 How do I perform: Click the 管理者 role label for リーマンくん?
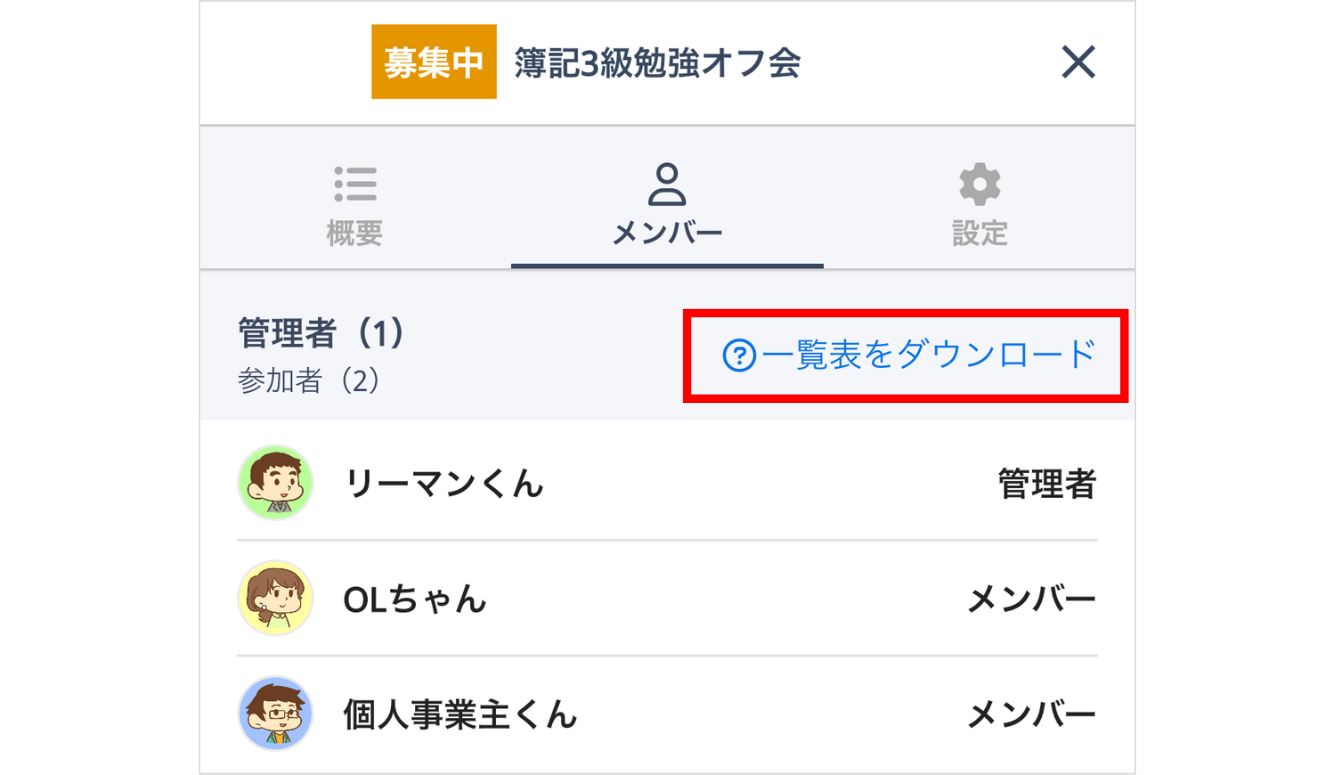tap(1047, 484)
